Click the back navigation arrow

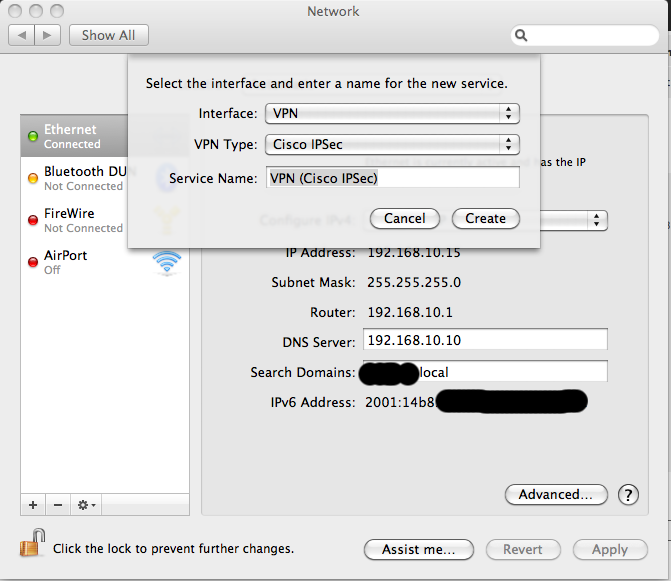(x=21, y=35)
